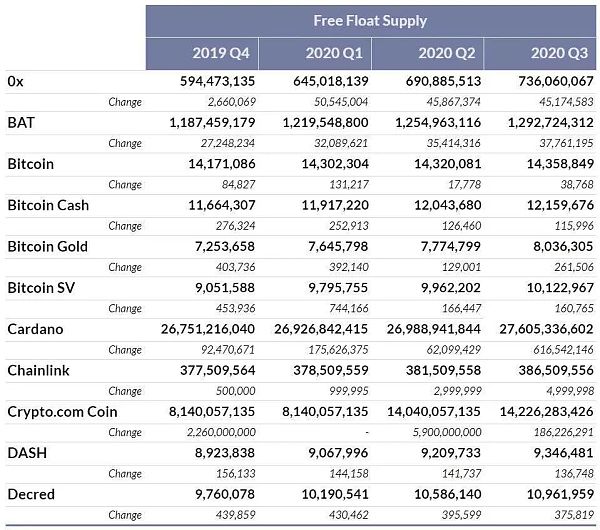Image resolution: width=600 pixels, height=530 pixels.
Task: Click the Bitcoin Cash row label
Action: coord(48,205)
